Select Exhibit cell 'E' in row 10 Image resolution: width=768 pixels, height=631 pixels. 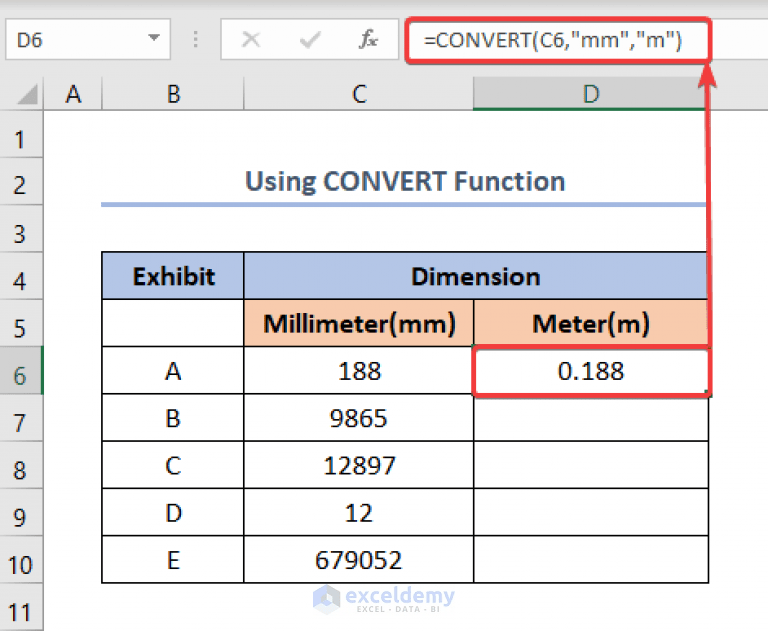point(173,559)
